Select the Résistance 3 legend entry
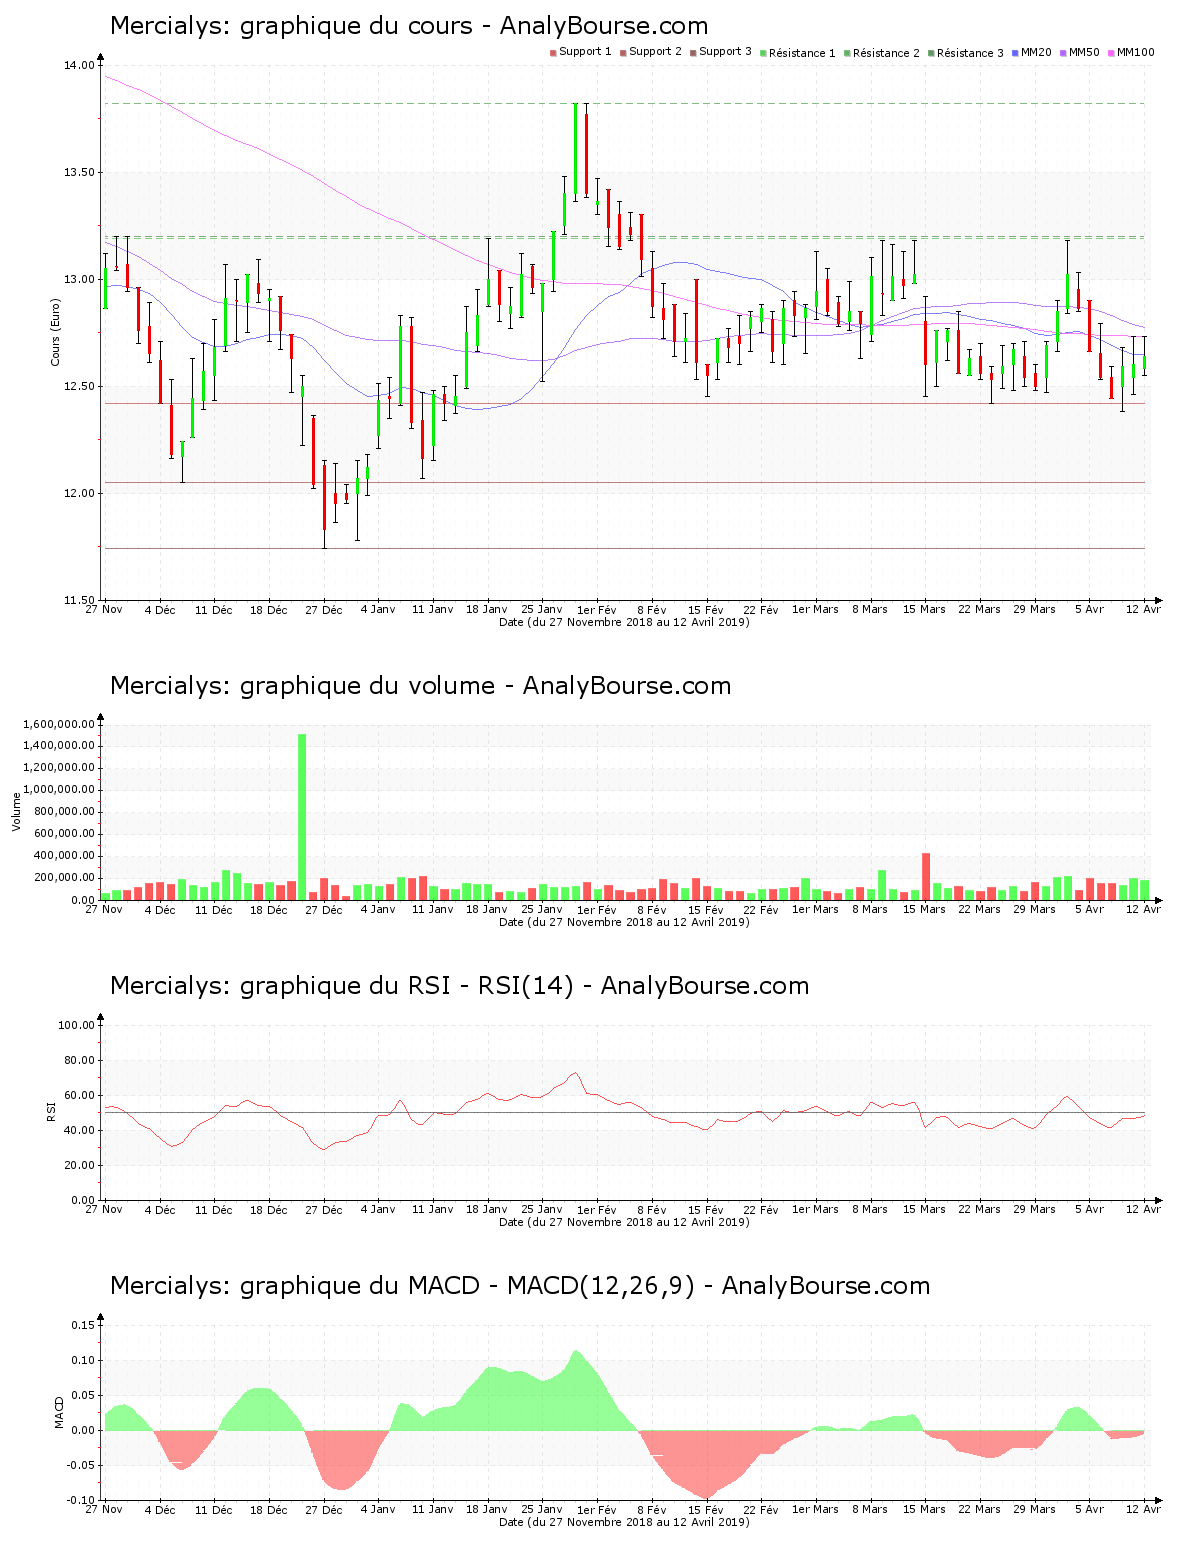This screenshot has height=1550, width=1200. click(965, 53)
